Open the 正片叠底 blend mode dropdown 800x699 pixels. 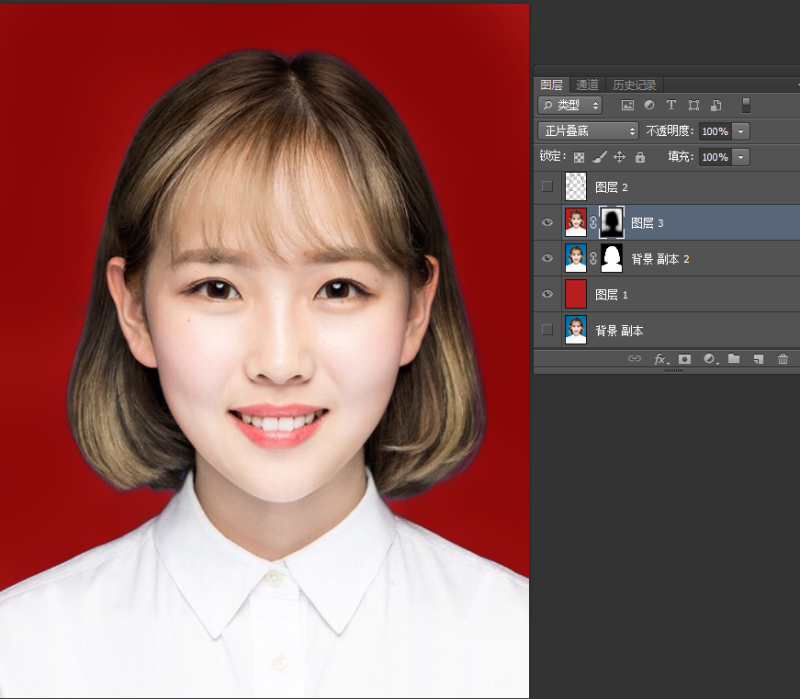588,131
